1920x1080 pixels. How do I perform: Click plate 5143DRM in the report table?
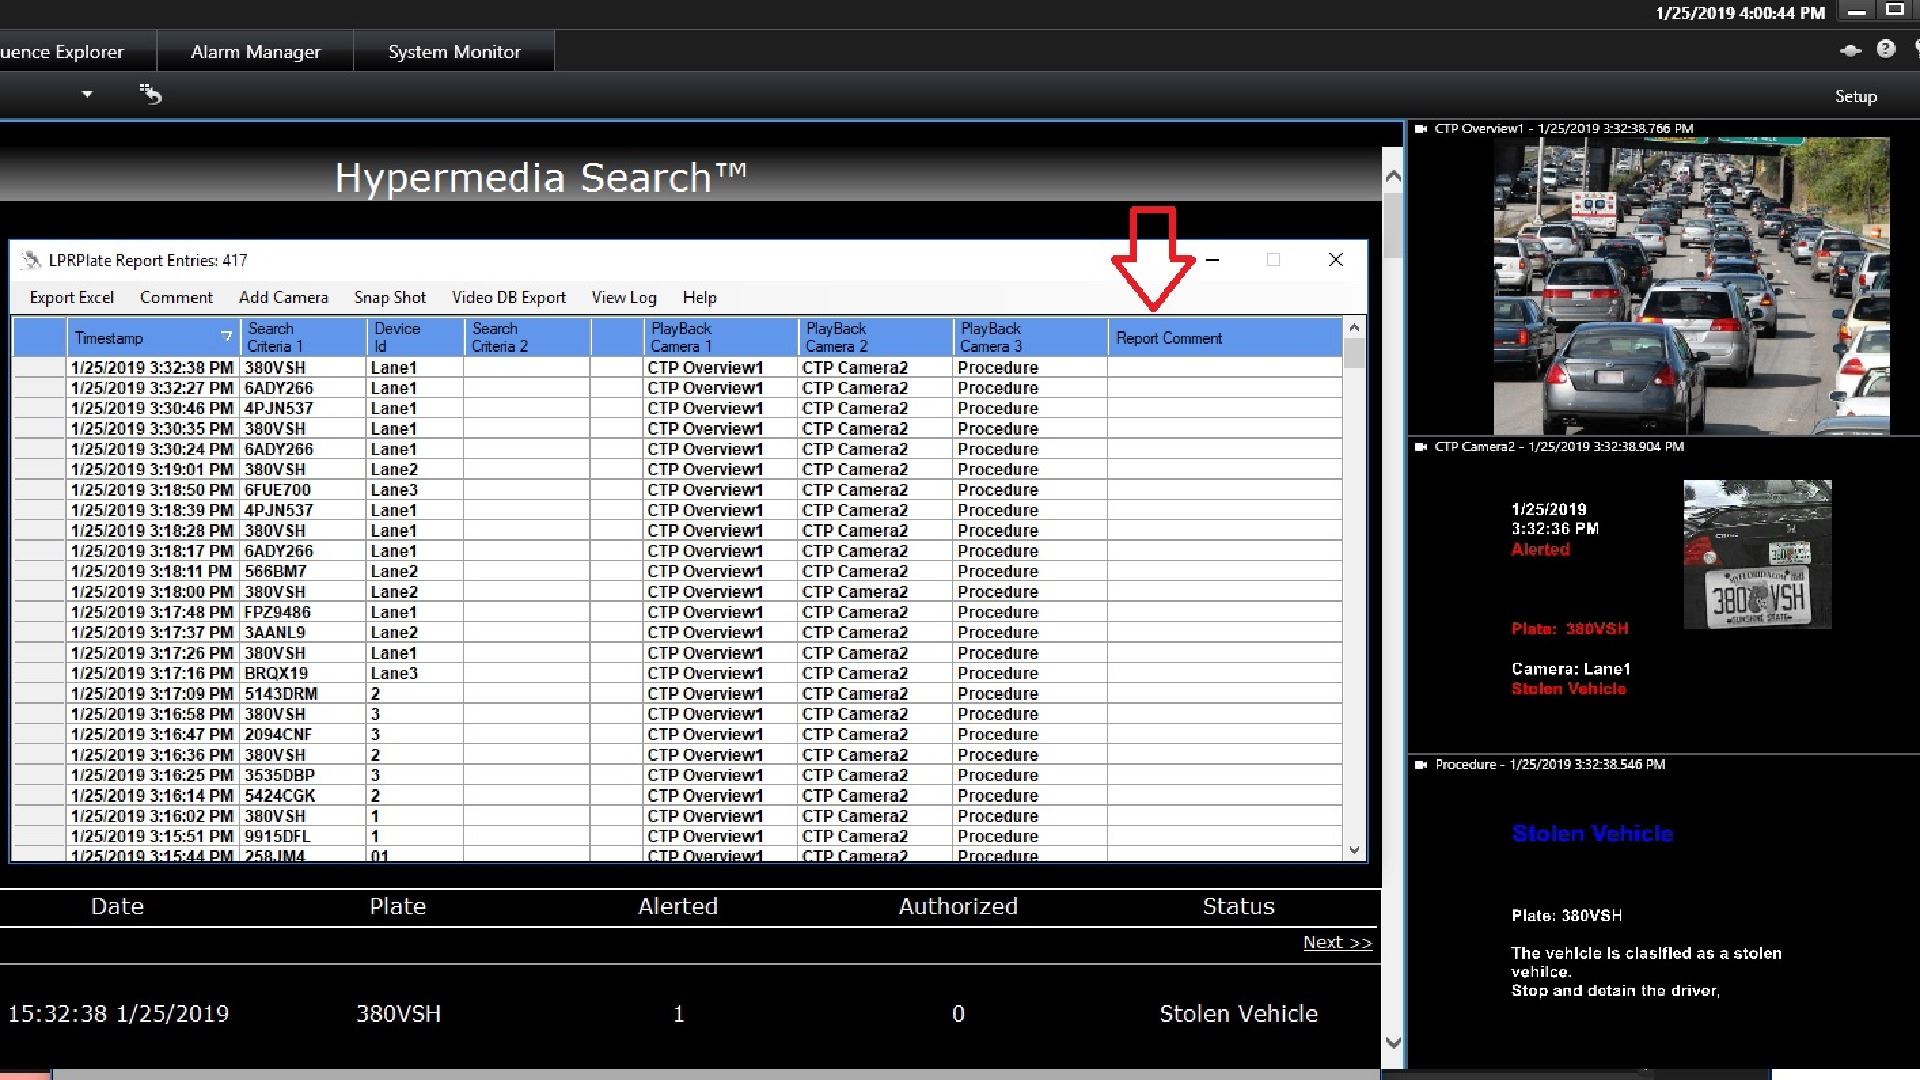coord(281,693)
